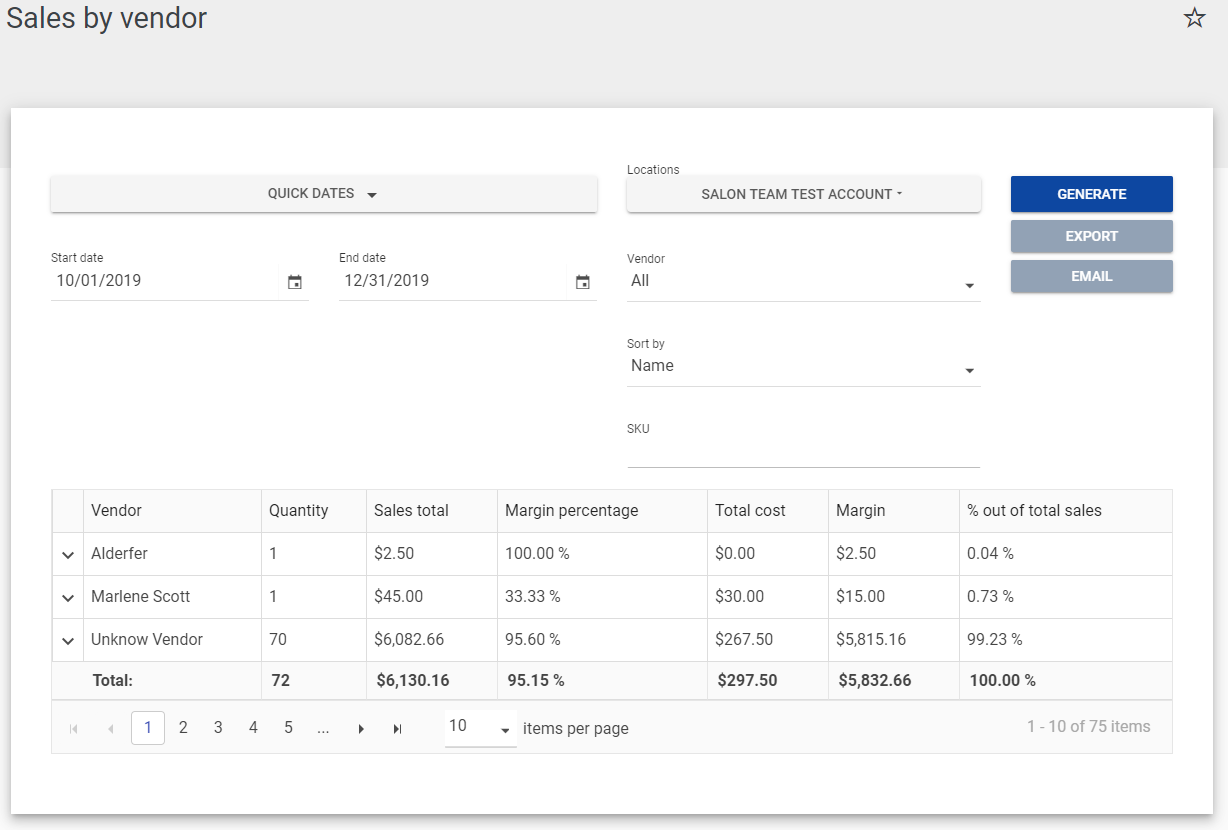
Task: Open the Quick Dates dropdown
Action: [323, 194]
